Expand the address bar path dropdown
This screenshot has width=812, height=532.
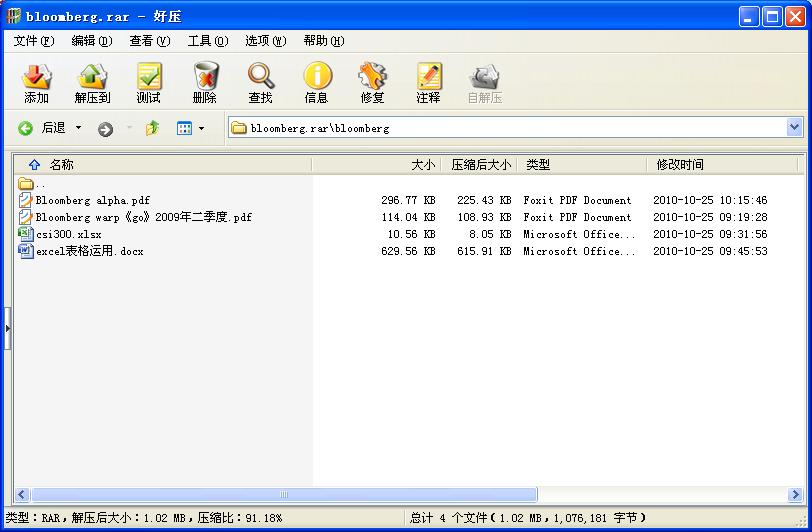pos(794,127)
